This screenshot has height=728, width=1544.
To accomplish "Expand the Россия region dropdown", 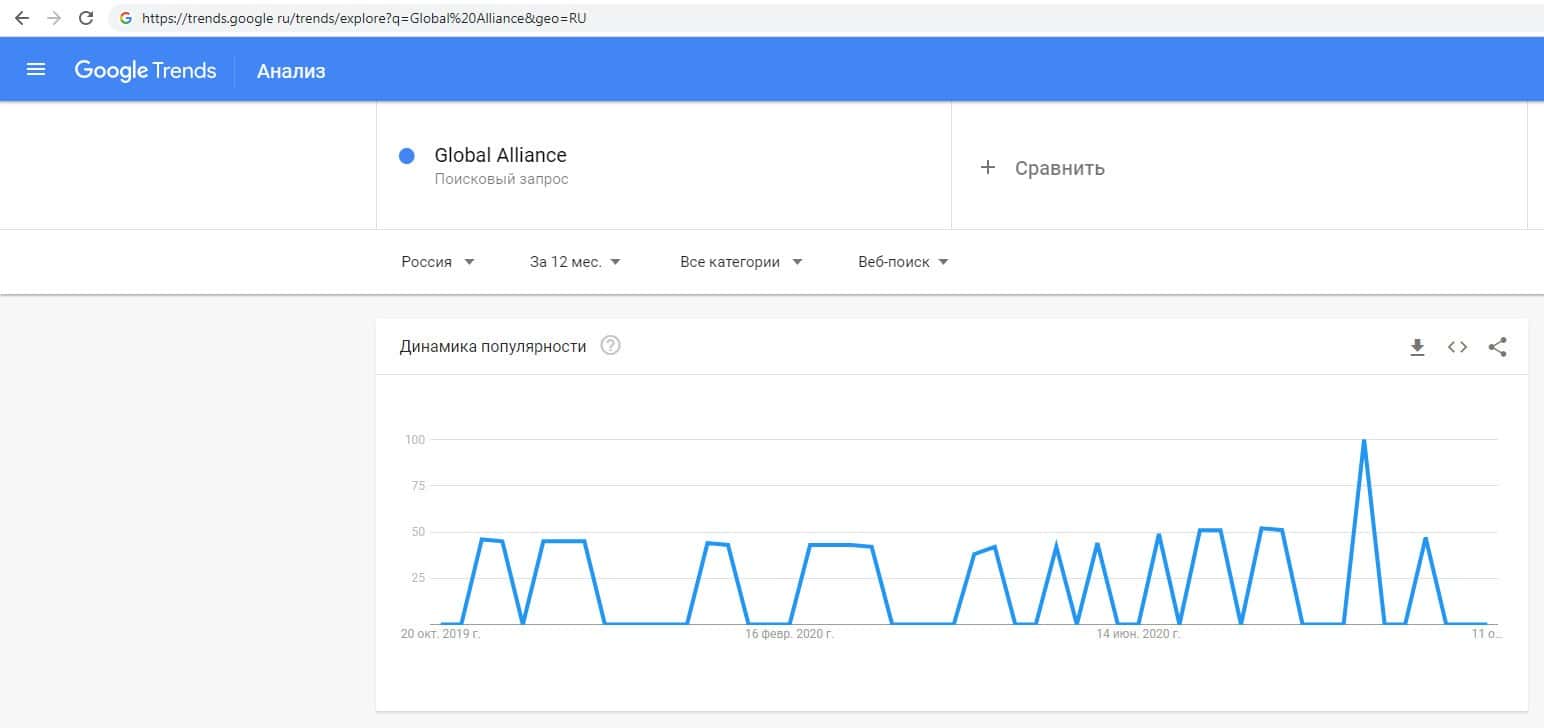I will click(438, 262).
